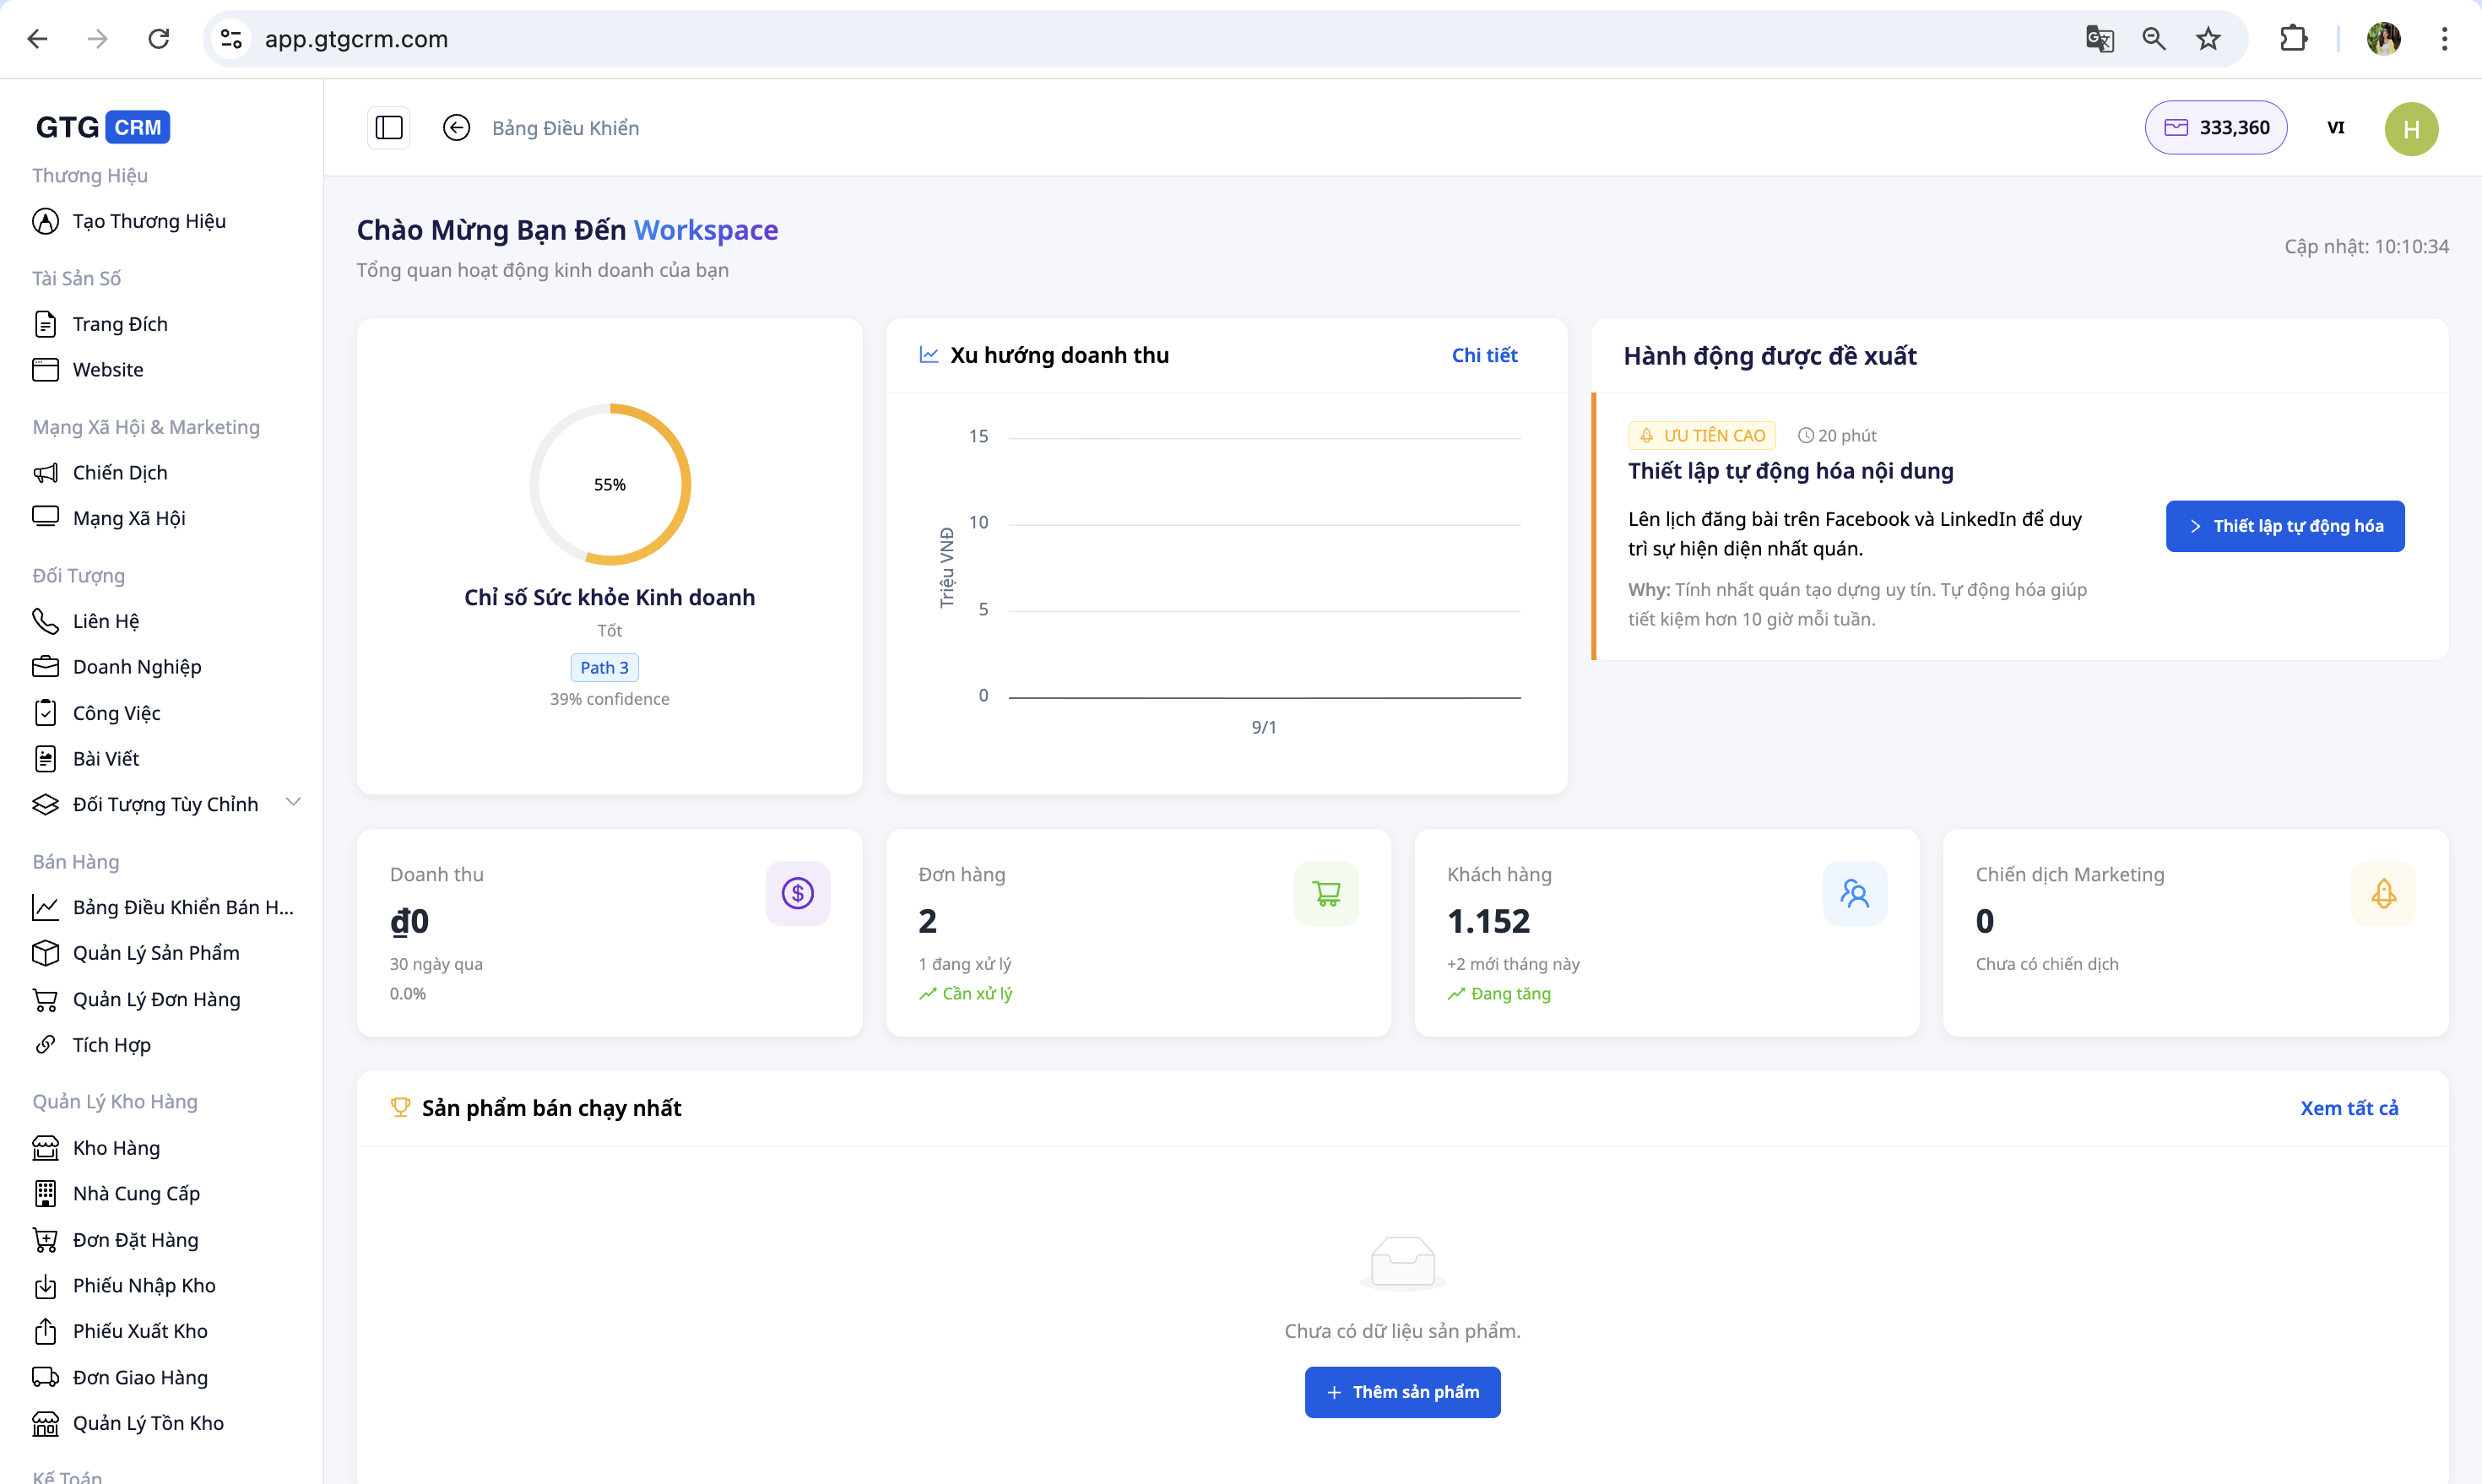2482x1484 pixels.
Task: Open the user avatar H menu
Action: (x=2411, y=129)
